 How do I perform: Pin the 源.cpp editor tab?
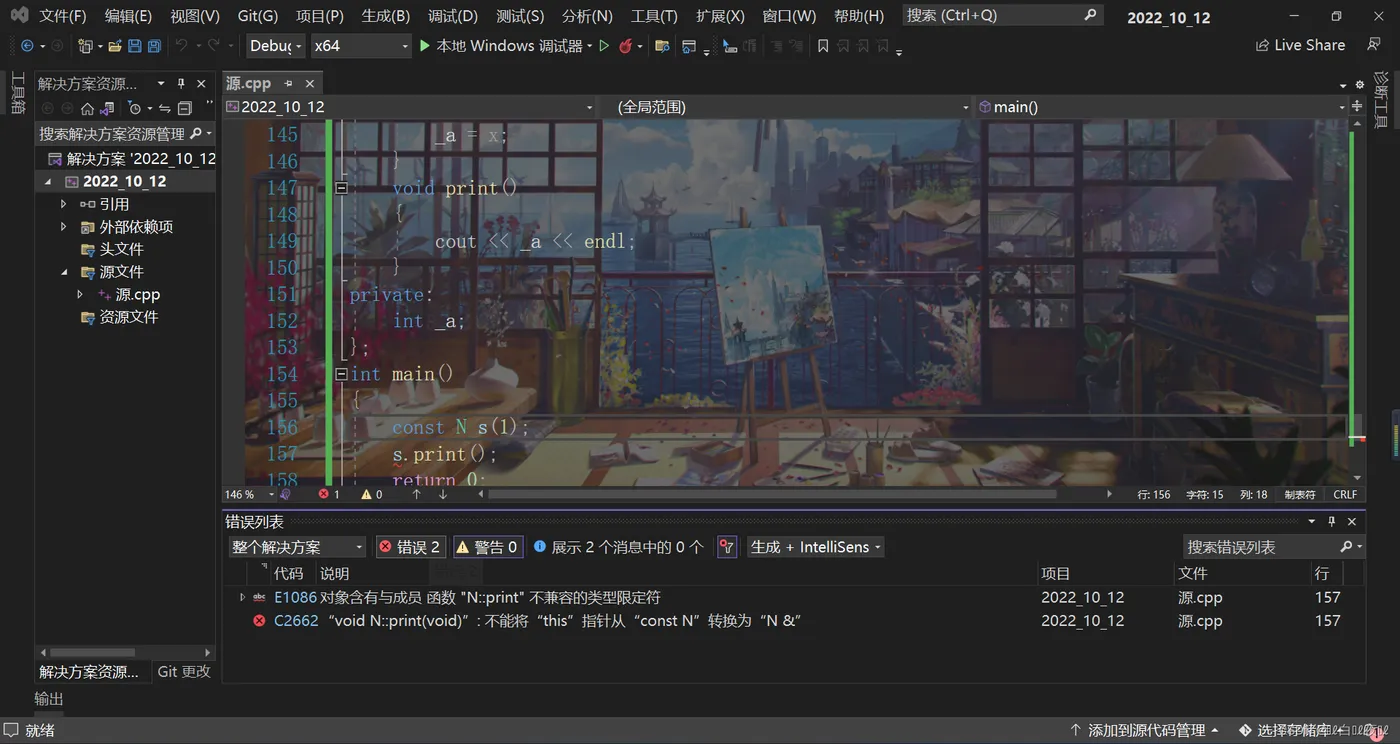coord(288,84)
